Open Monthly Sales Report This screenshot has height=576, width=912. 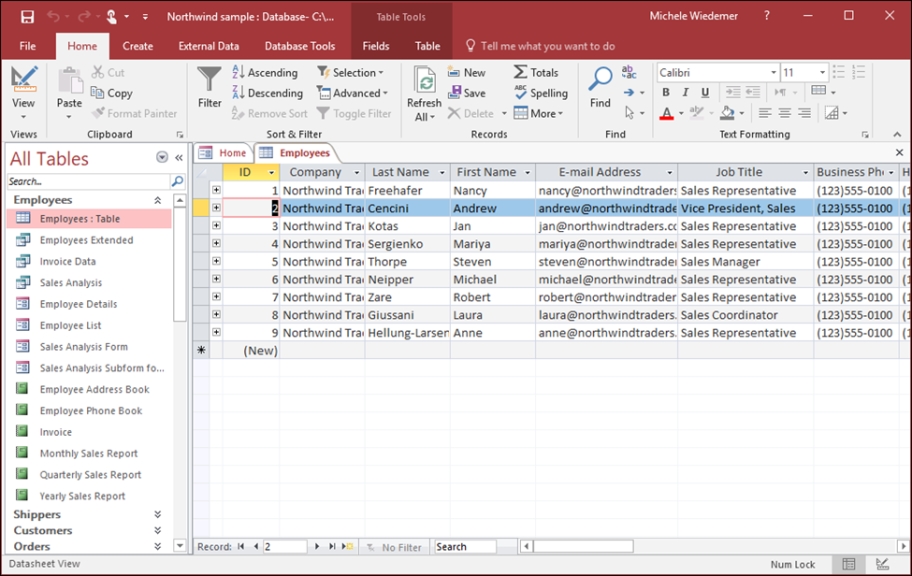click(88, 453)
